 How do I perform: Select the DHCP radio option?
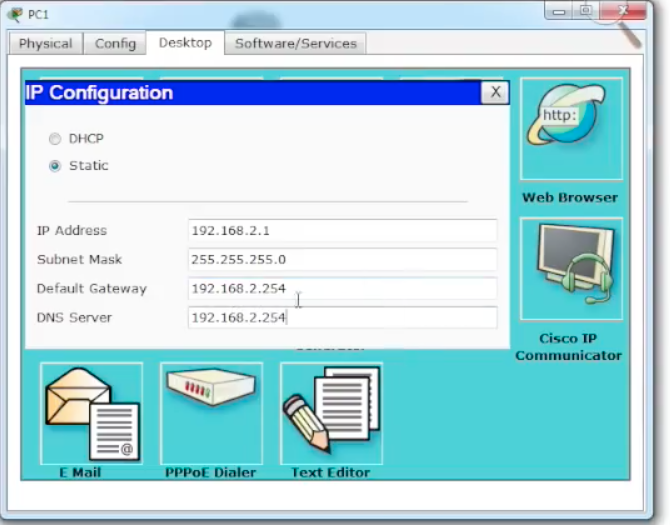[55, 139]
